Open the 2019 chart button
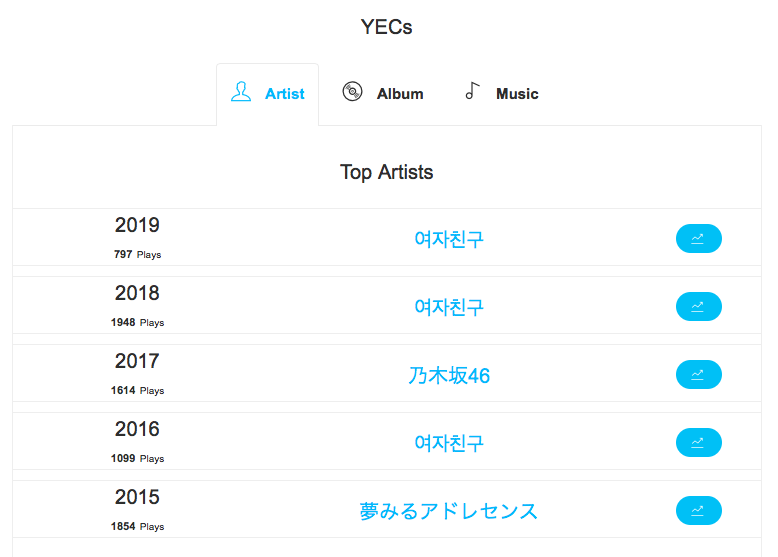The image size is (778, 557). 698,239
